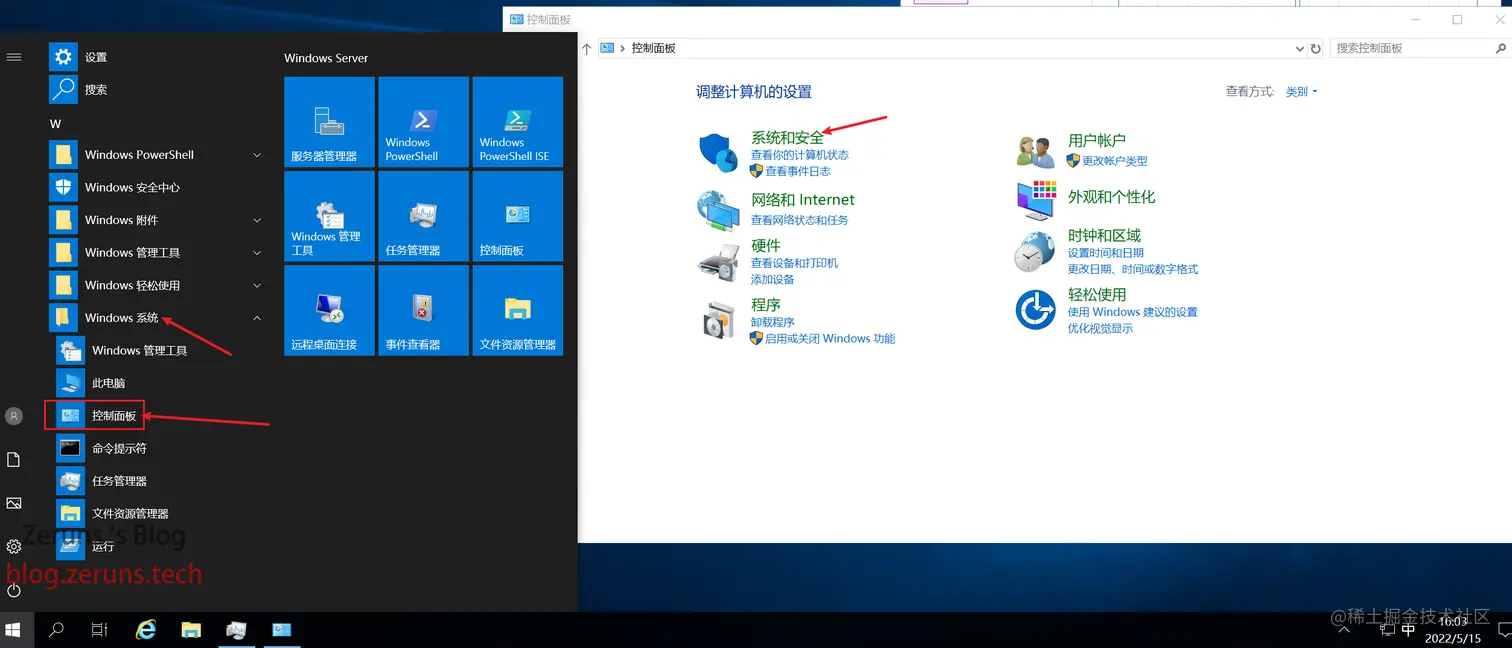Open 网络和 Internet category link

click(x=803, y=200)
